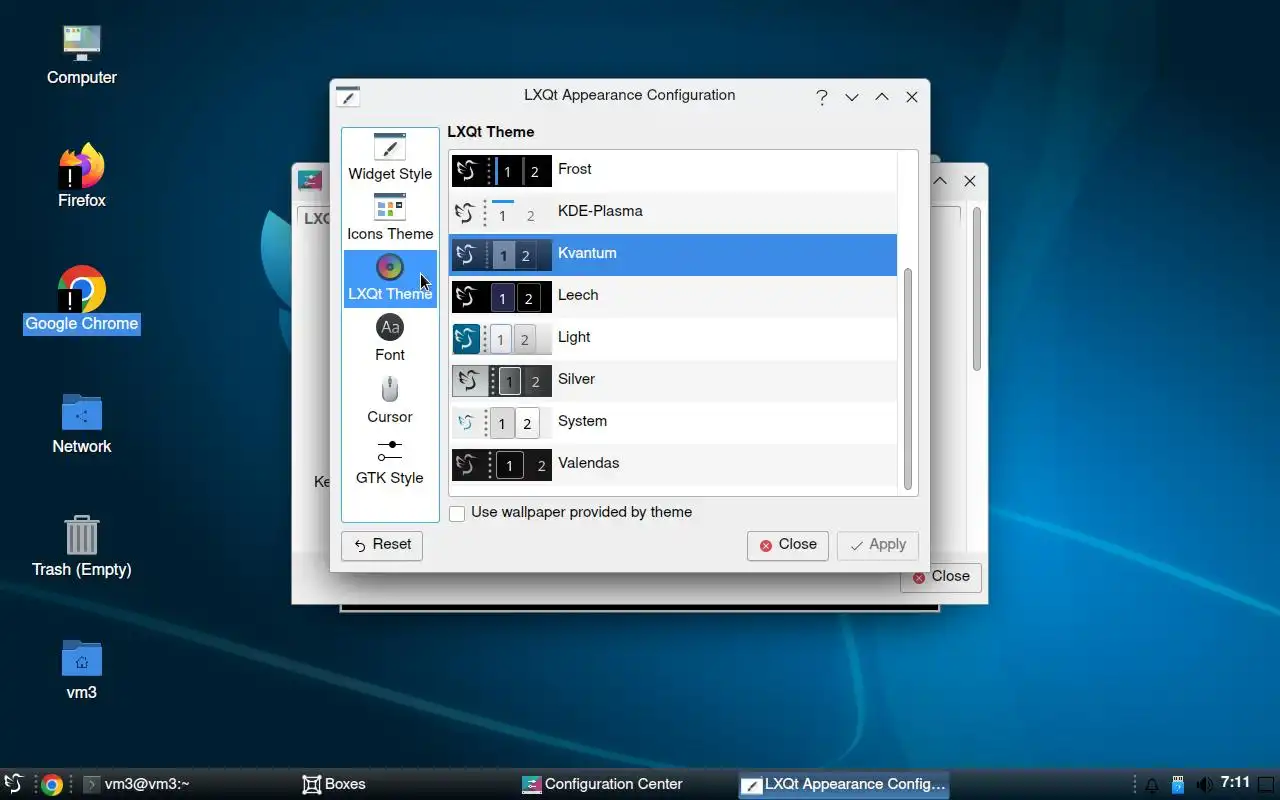This screenshot has height=800, width=1280.
Task: Click the removable media tray icon
Action: point(1178,785)
